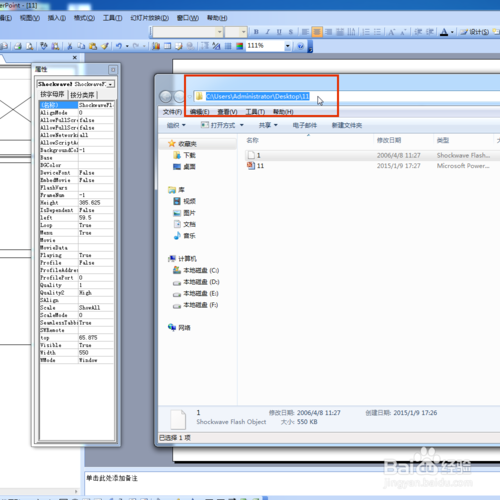Undo the last action in PowerPoint
The height and width of the screenshot is (500, 500).
click(119, 46)
